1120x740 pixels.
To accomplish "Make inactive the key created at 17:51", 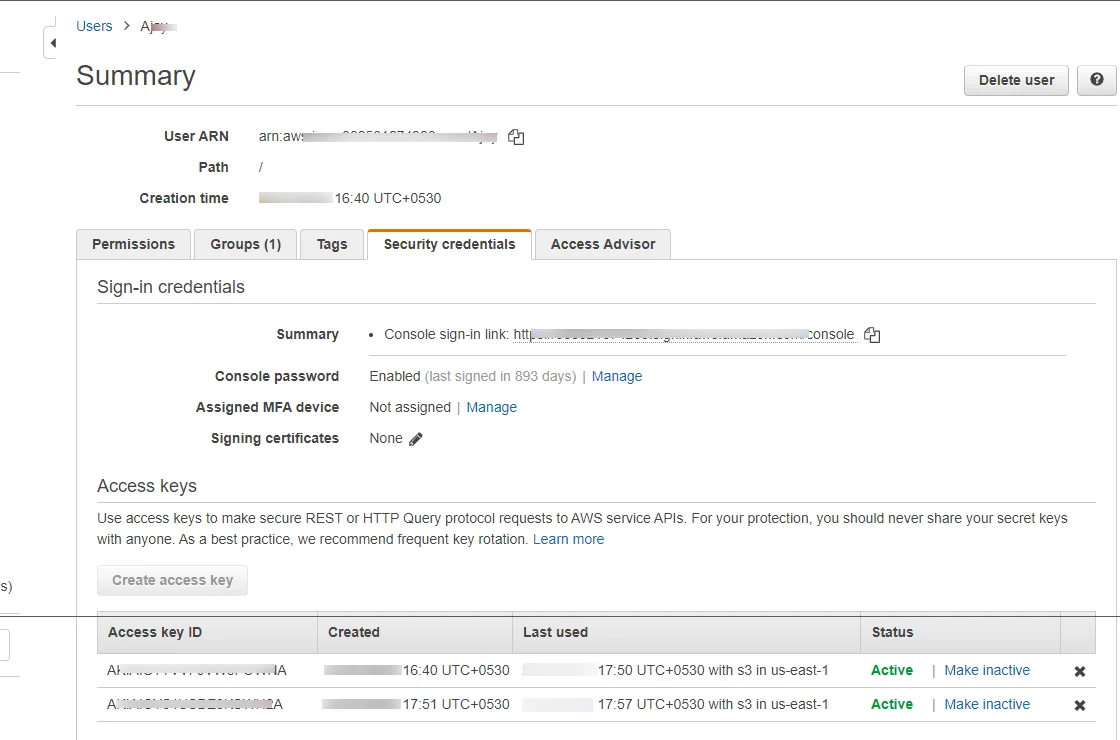I will [x=987, y=704].
